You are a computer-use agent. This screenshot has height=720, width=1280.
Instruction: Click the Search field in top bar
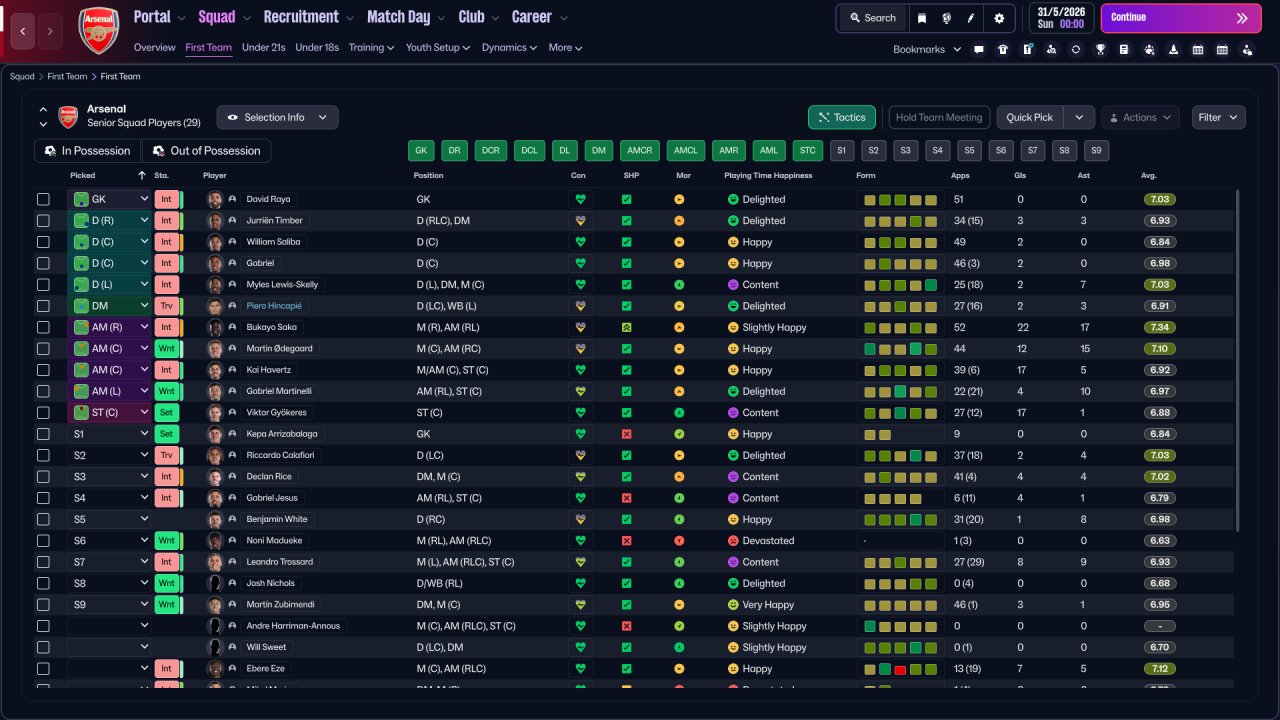[x=872, y=18]
